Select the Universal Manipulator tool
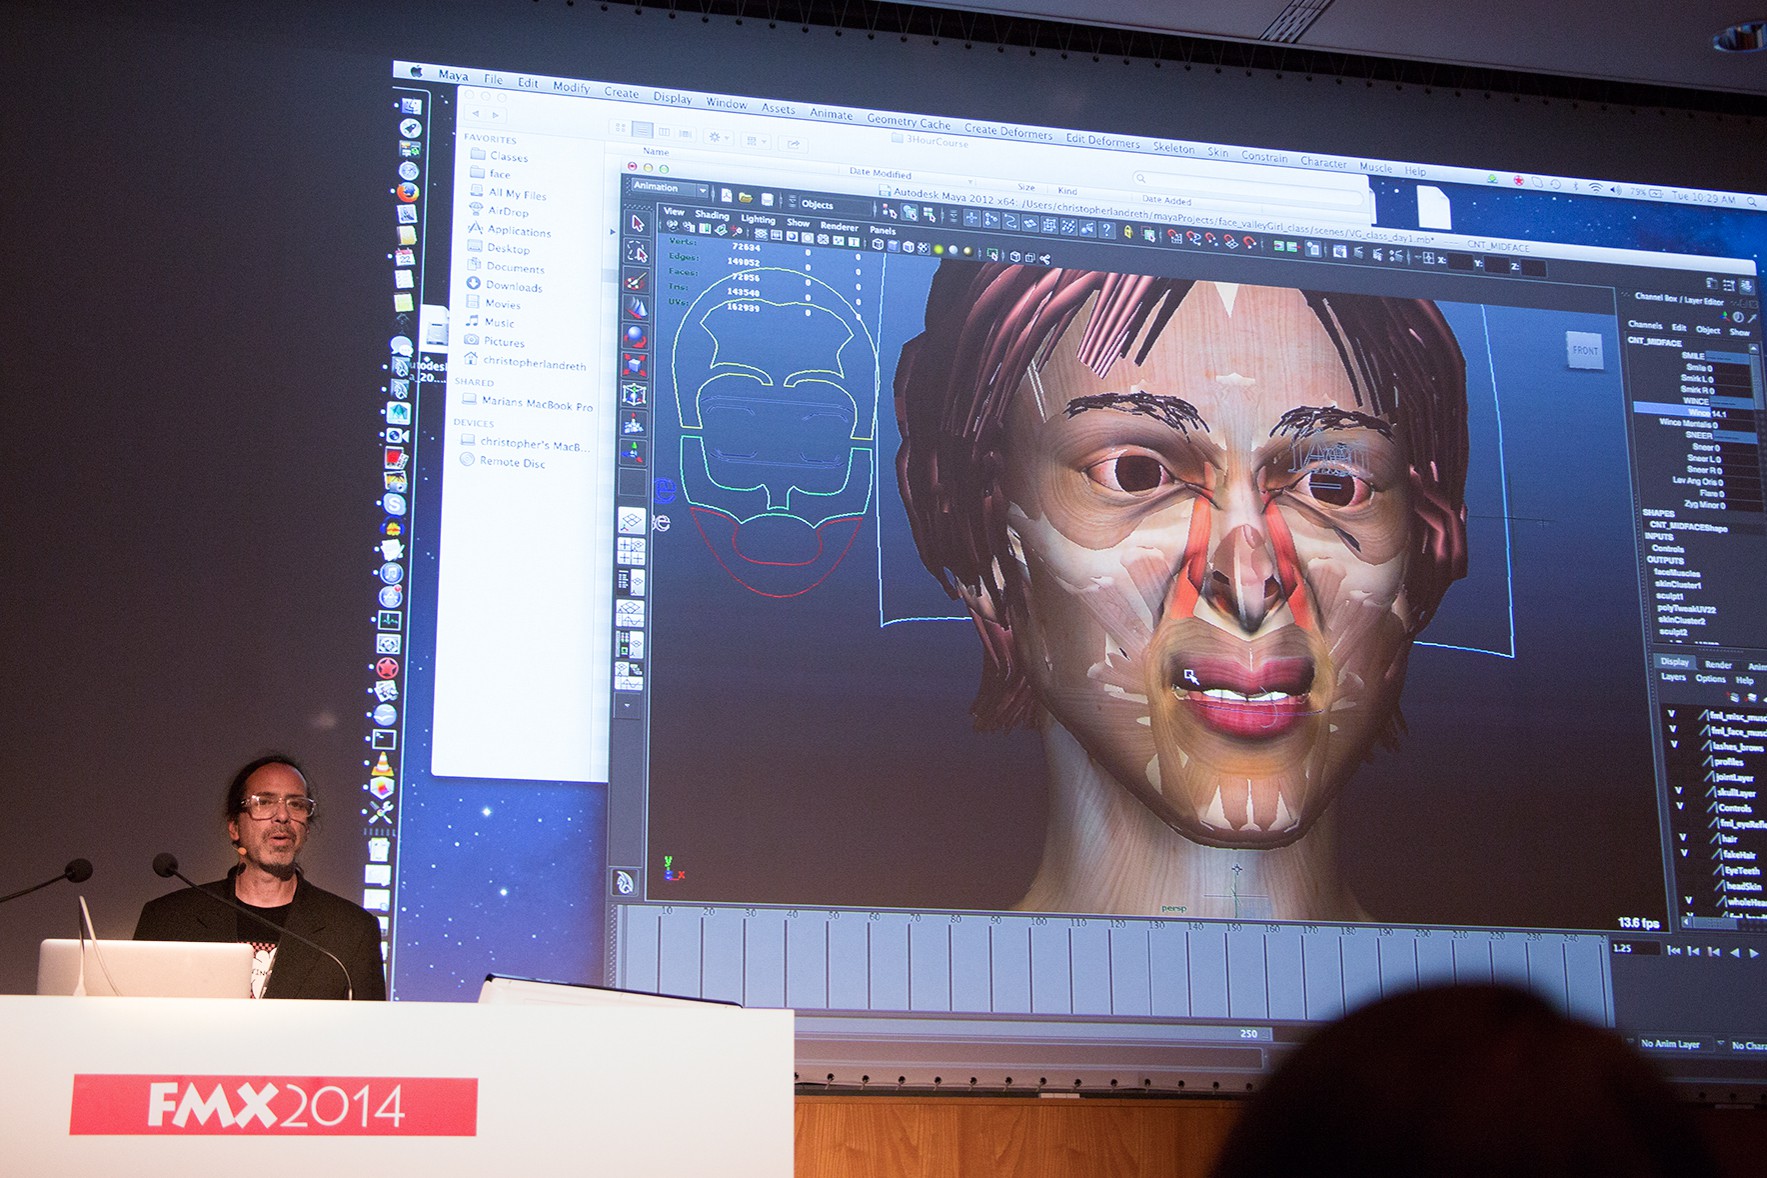This screenshot has height=1178, width=1767. [x=634, y=394]
